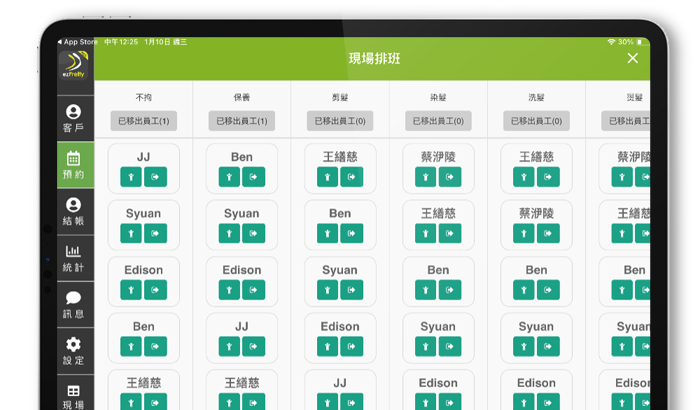Move Edison to top in 剪髮 column
This screenshot has height=410, width=700.
point(327,346)
